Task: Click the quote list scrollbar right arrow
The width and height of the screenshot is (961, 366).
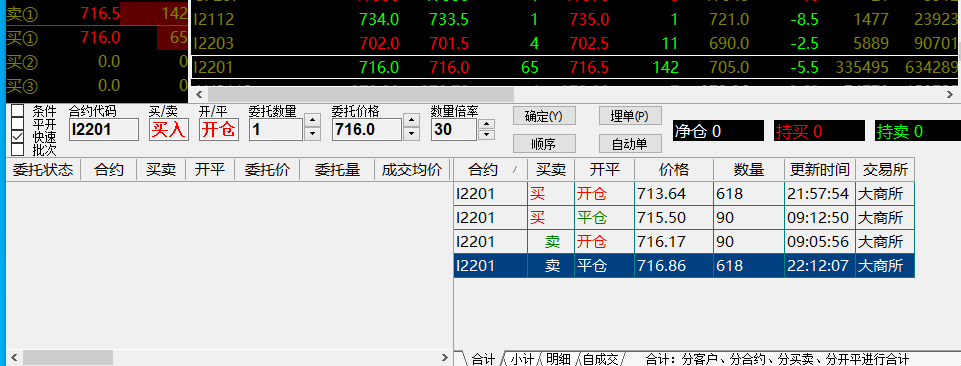Action: [x=951, y=94]
